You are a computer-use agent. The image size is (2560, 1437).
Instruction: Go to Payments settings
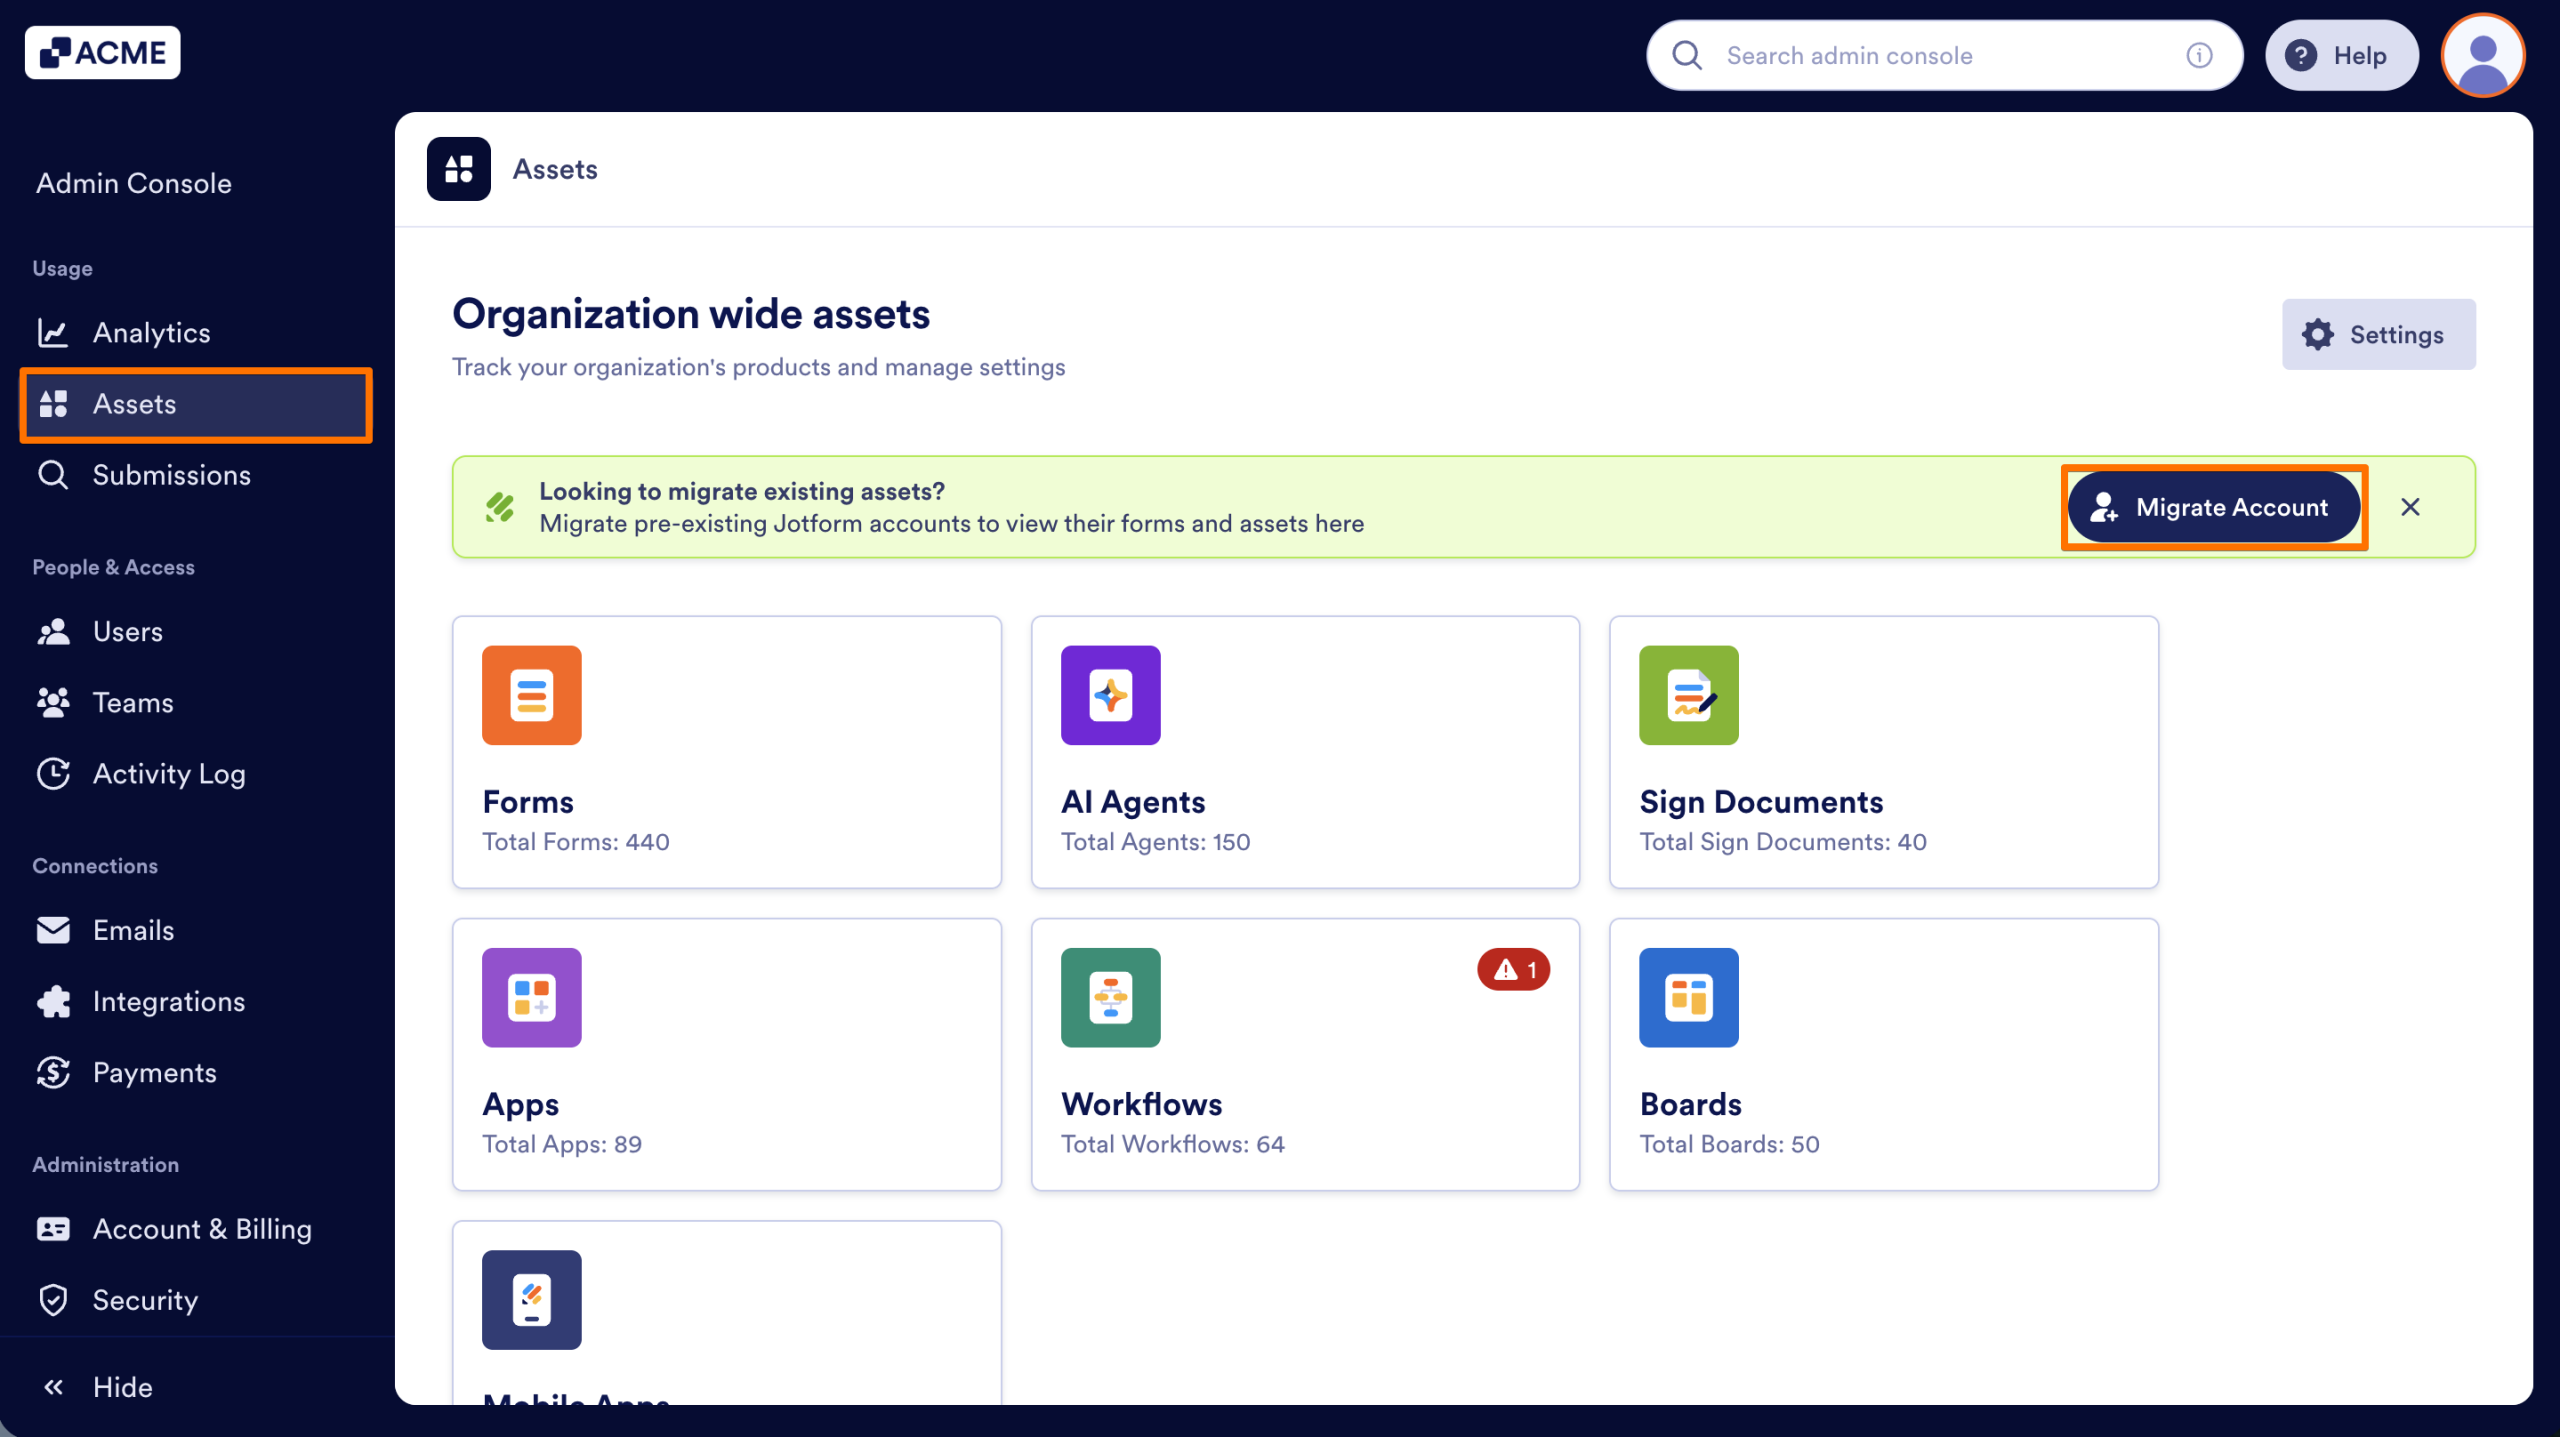pos(196,1072)
